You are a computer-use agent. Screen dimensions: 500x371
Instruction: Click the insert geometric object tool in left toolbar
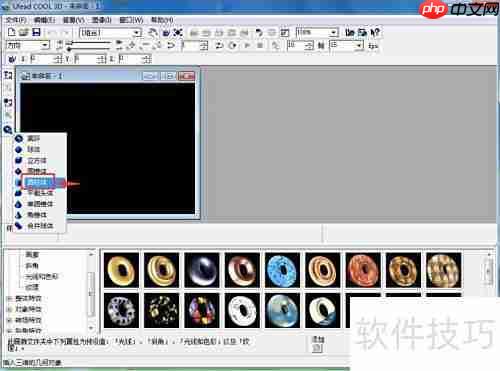8,129
